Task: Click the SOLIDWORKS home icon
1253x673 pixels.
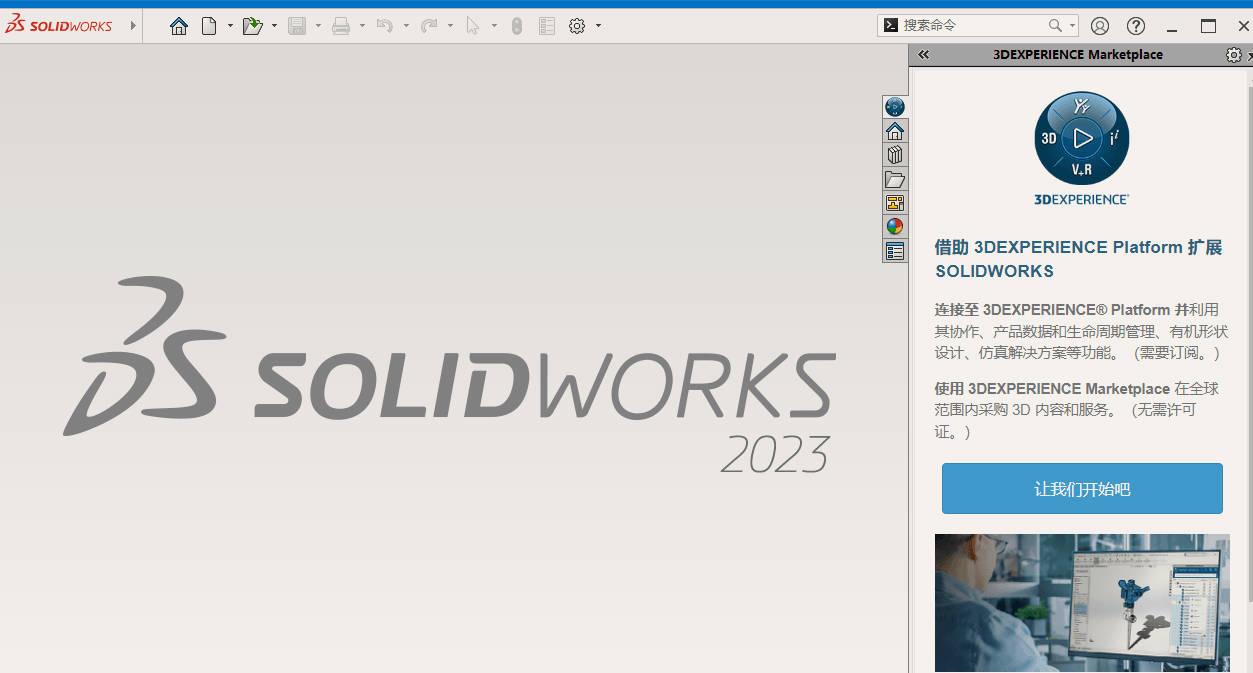Action: click(x=178, y=25)
